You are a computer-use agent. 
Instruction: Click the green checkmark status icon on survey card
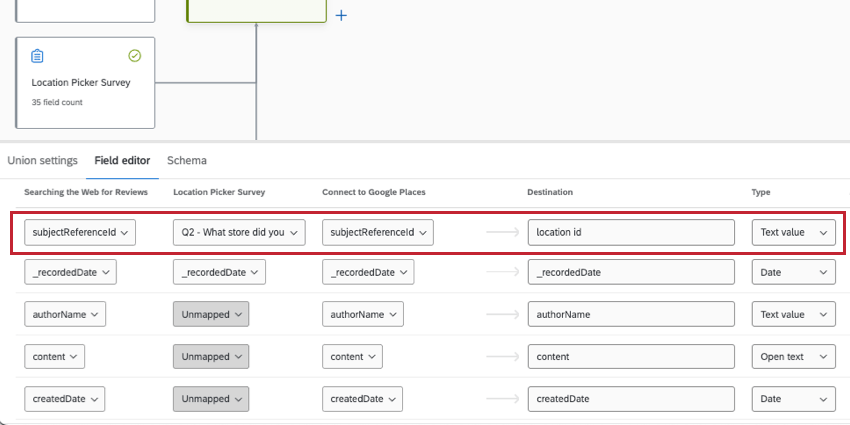coord(135,56)
